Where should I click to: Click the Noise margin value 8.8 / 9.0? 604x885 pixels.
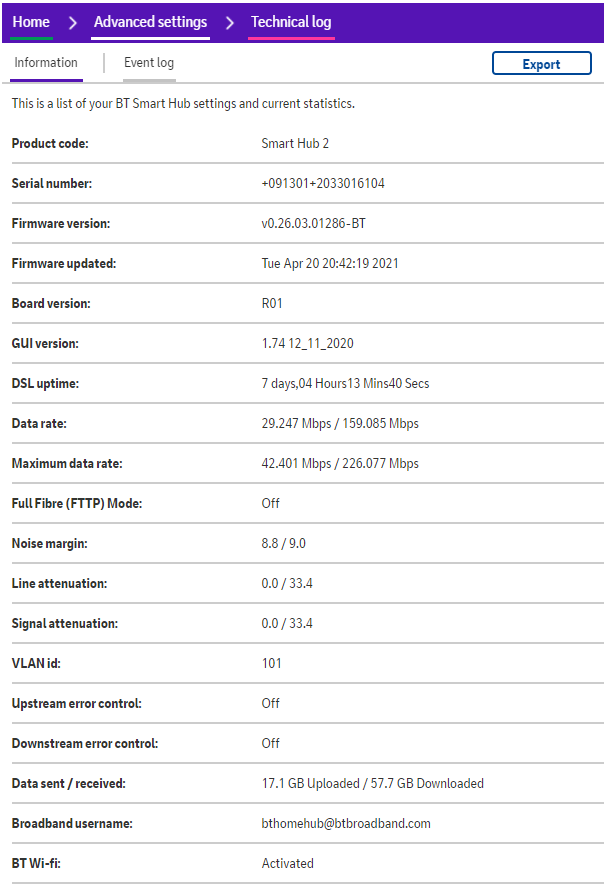[x=284, y=544]
